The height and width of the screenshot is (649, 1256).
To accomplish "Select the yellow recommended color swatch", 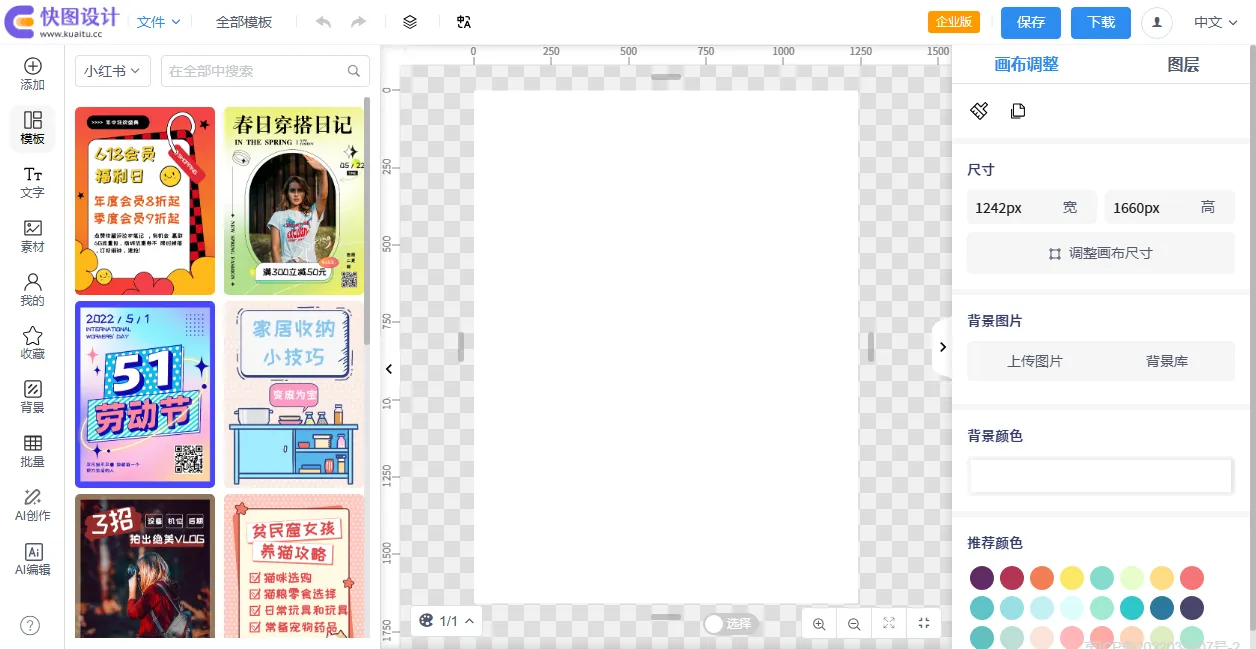I will pyautogui.click(x=1071, y=578).
